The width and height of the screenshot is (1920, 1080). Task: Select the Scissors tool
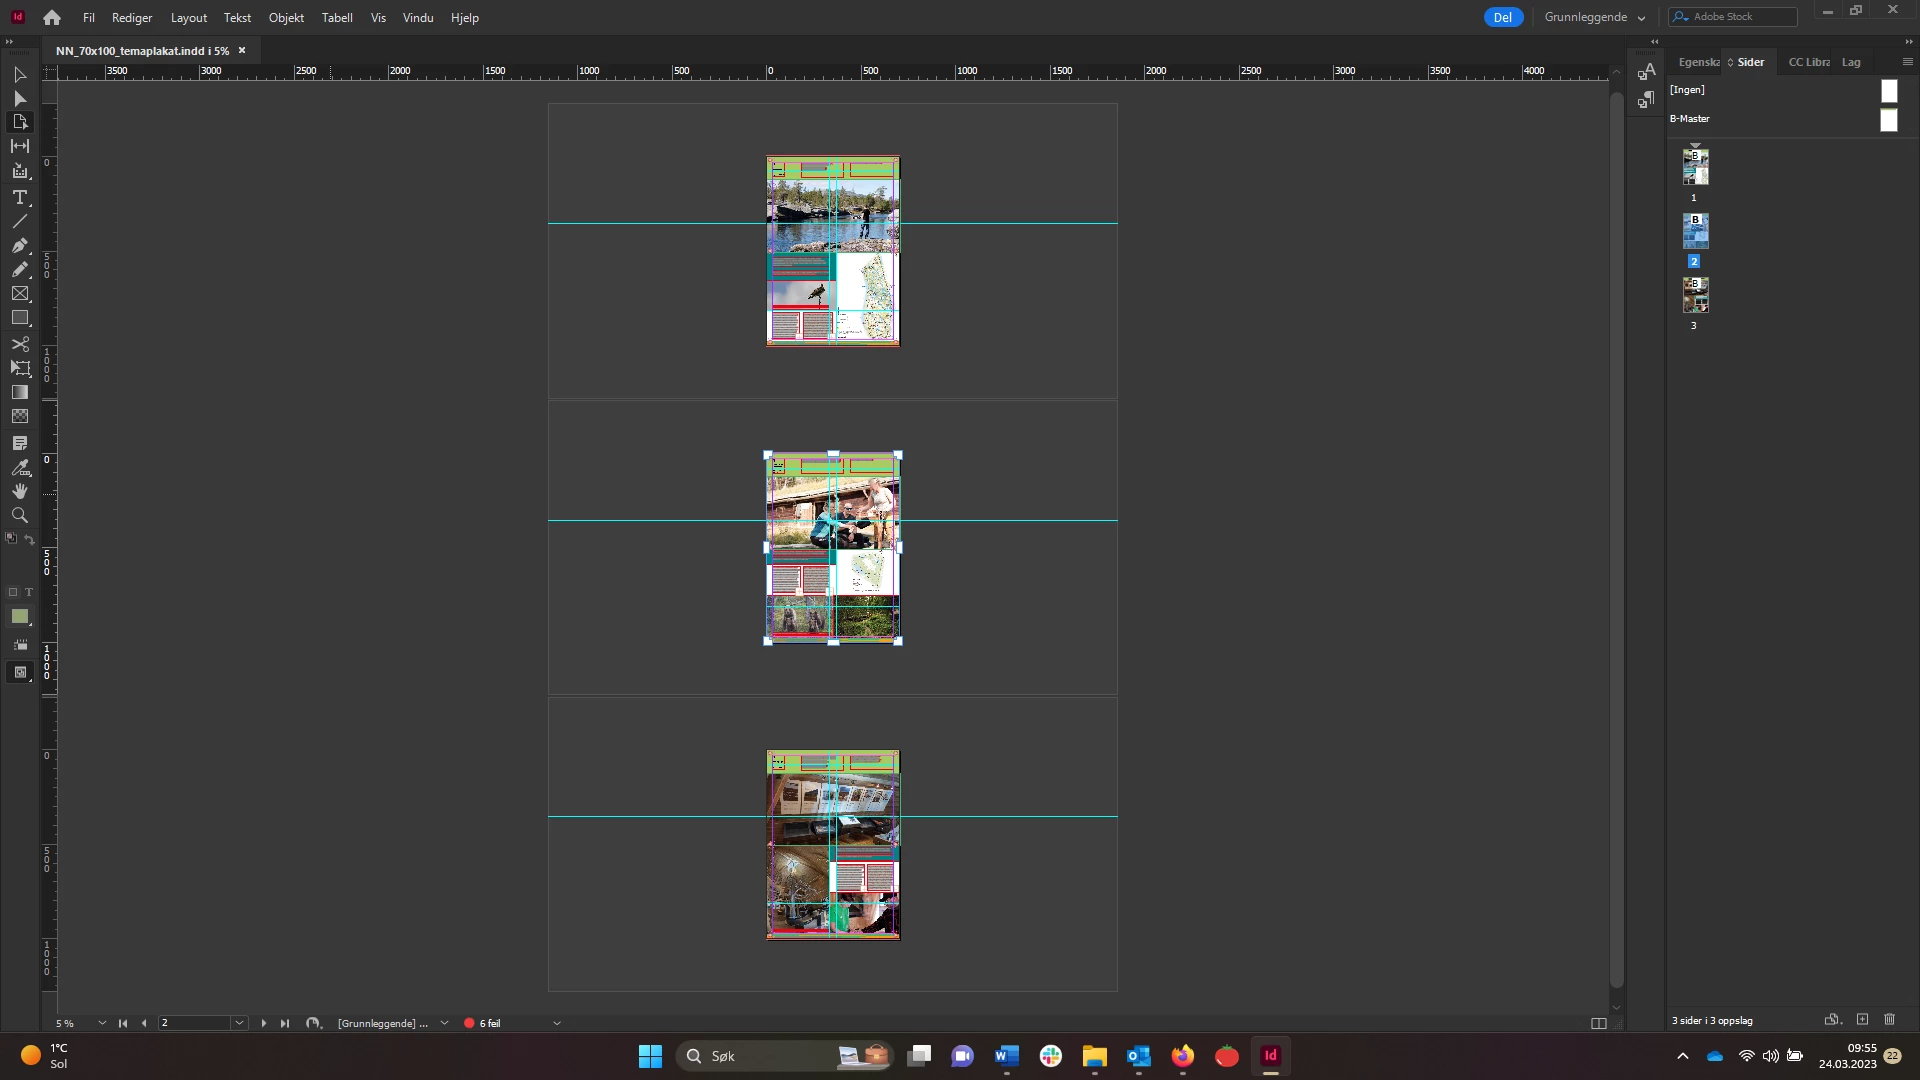pyautogui.click(x=19, y=344)
